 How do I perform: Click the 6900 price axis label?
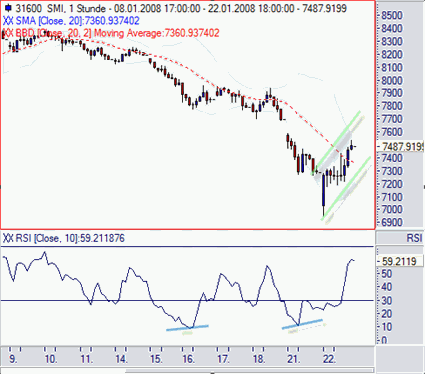coord(392,222)
